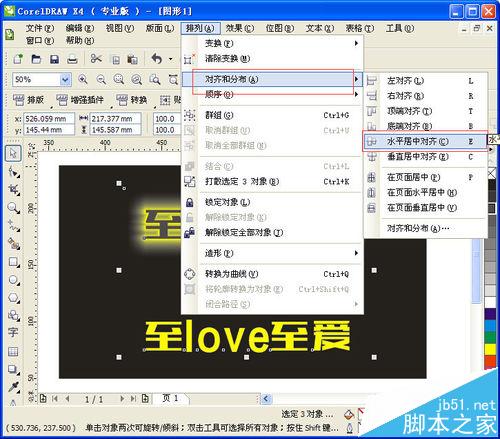Select the Ellipse tool
This screenshot has height=439, width=500.
(x=14, y=280)
